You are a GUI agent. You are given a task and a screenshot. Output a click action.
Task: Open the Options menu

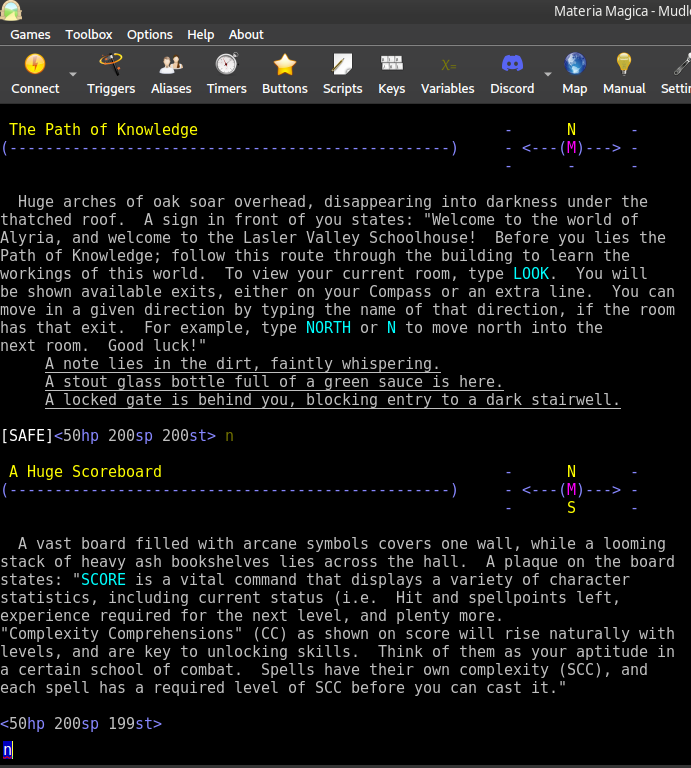click(150, 34)
